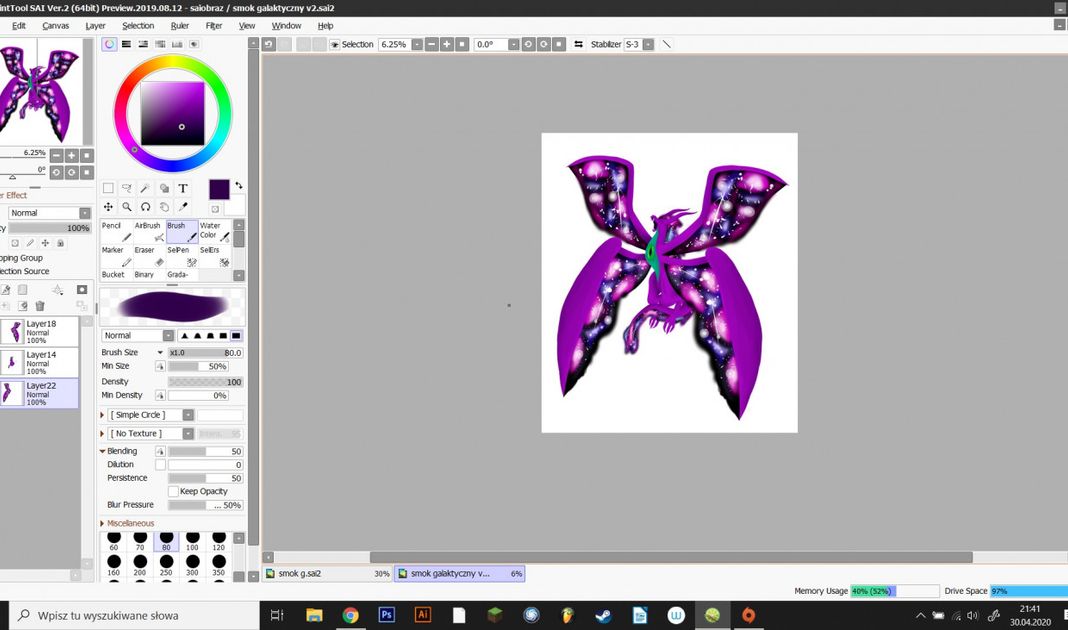Pick the Magic Wand selection tool
Image resolution: width=1068 pixels, height=630 pixels.
pyautogui.click(x=145, y=188)
